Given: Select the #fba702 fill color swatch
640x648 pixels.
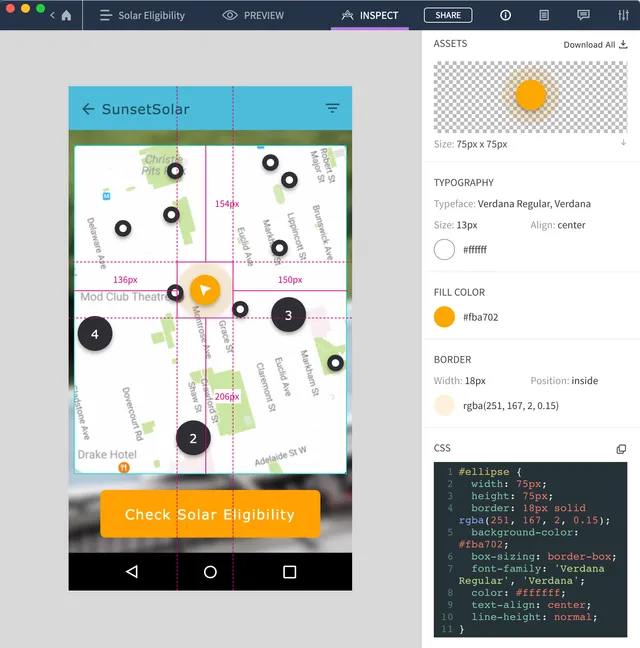Looking at the screenshot, I should [x=445, y=317].
